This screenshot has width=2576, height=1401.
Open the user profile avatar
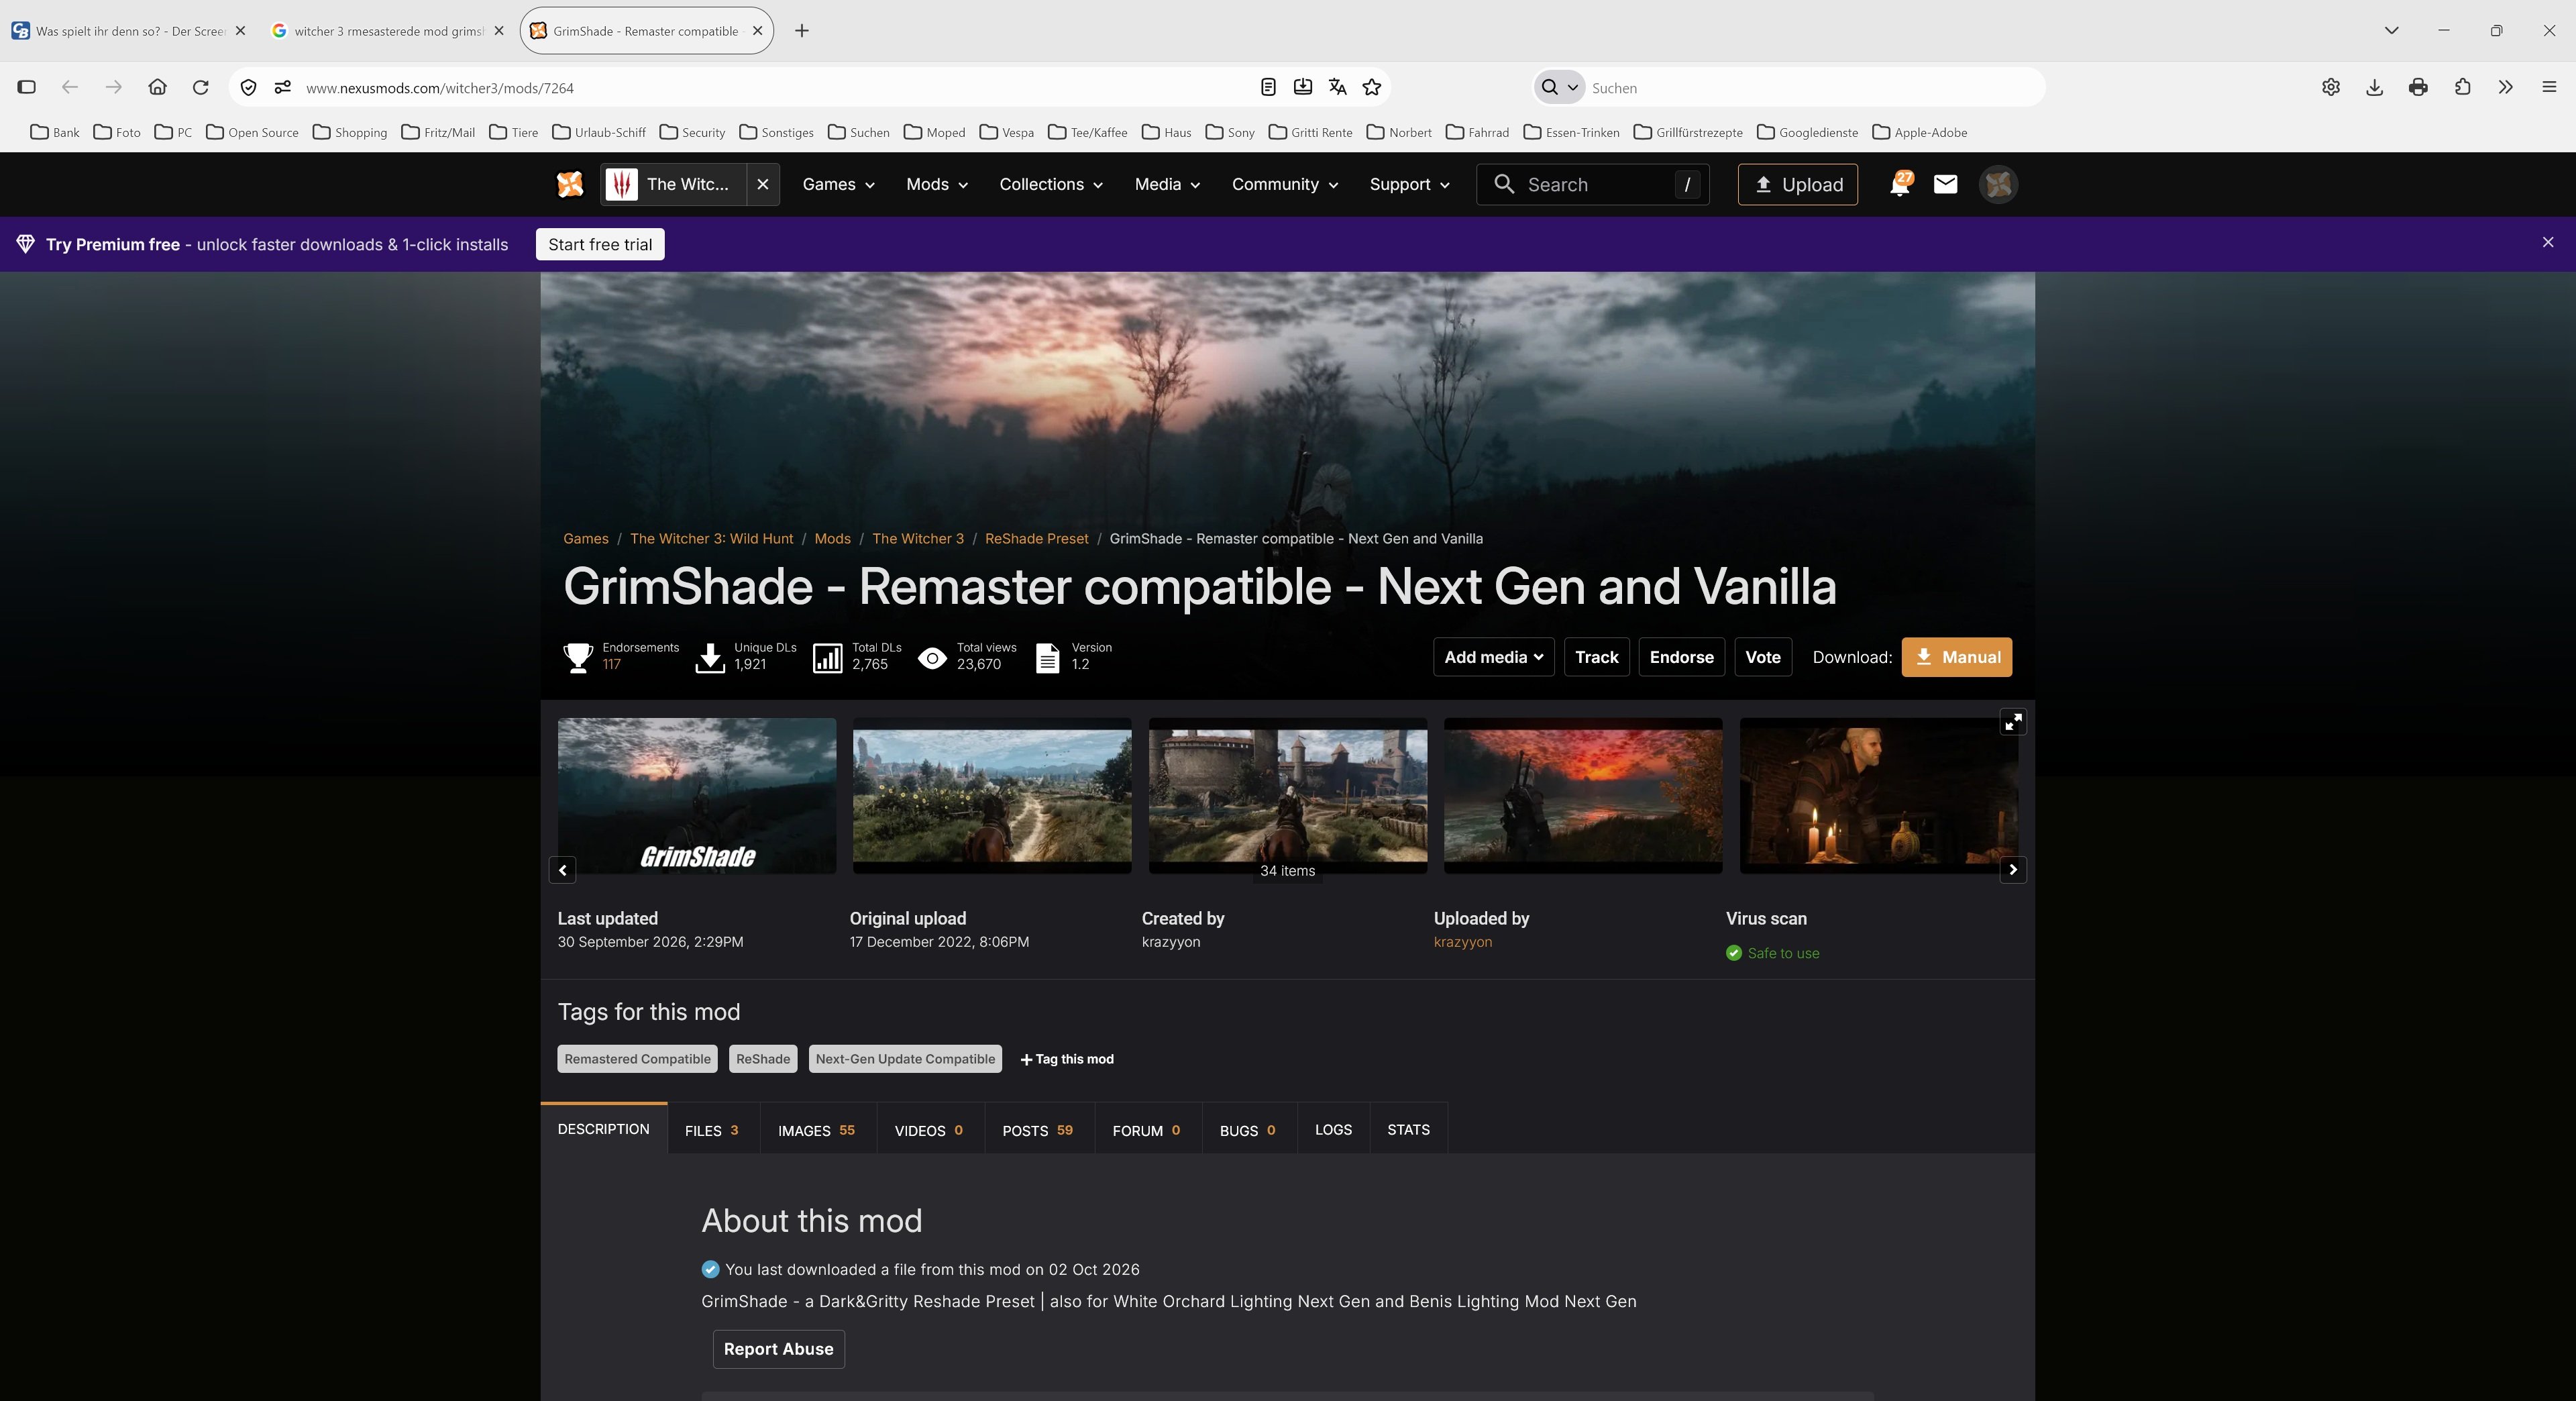point(1998,184)
